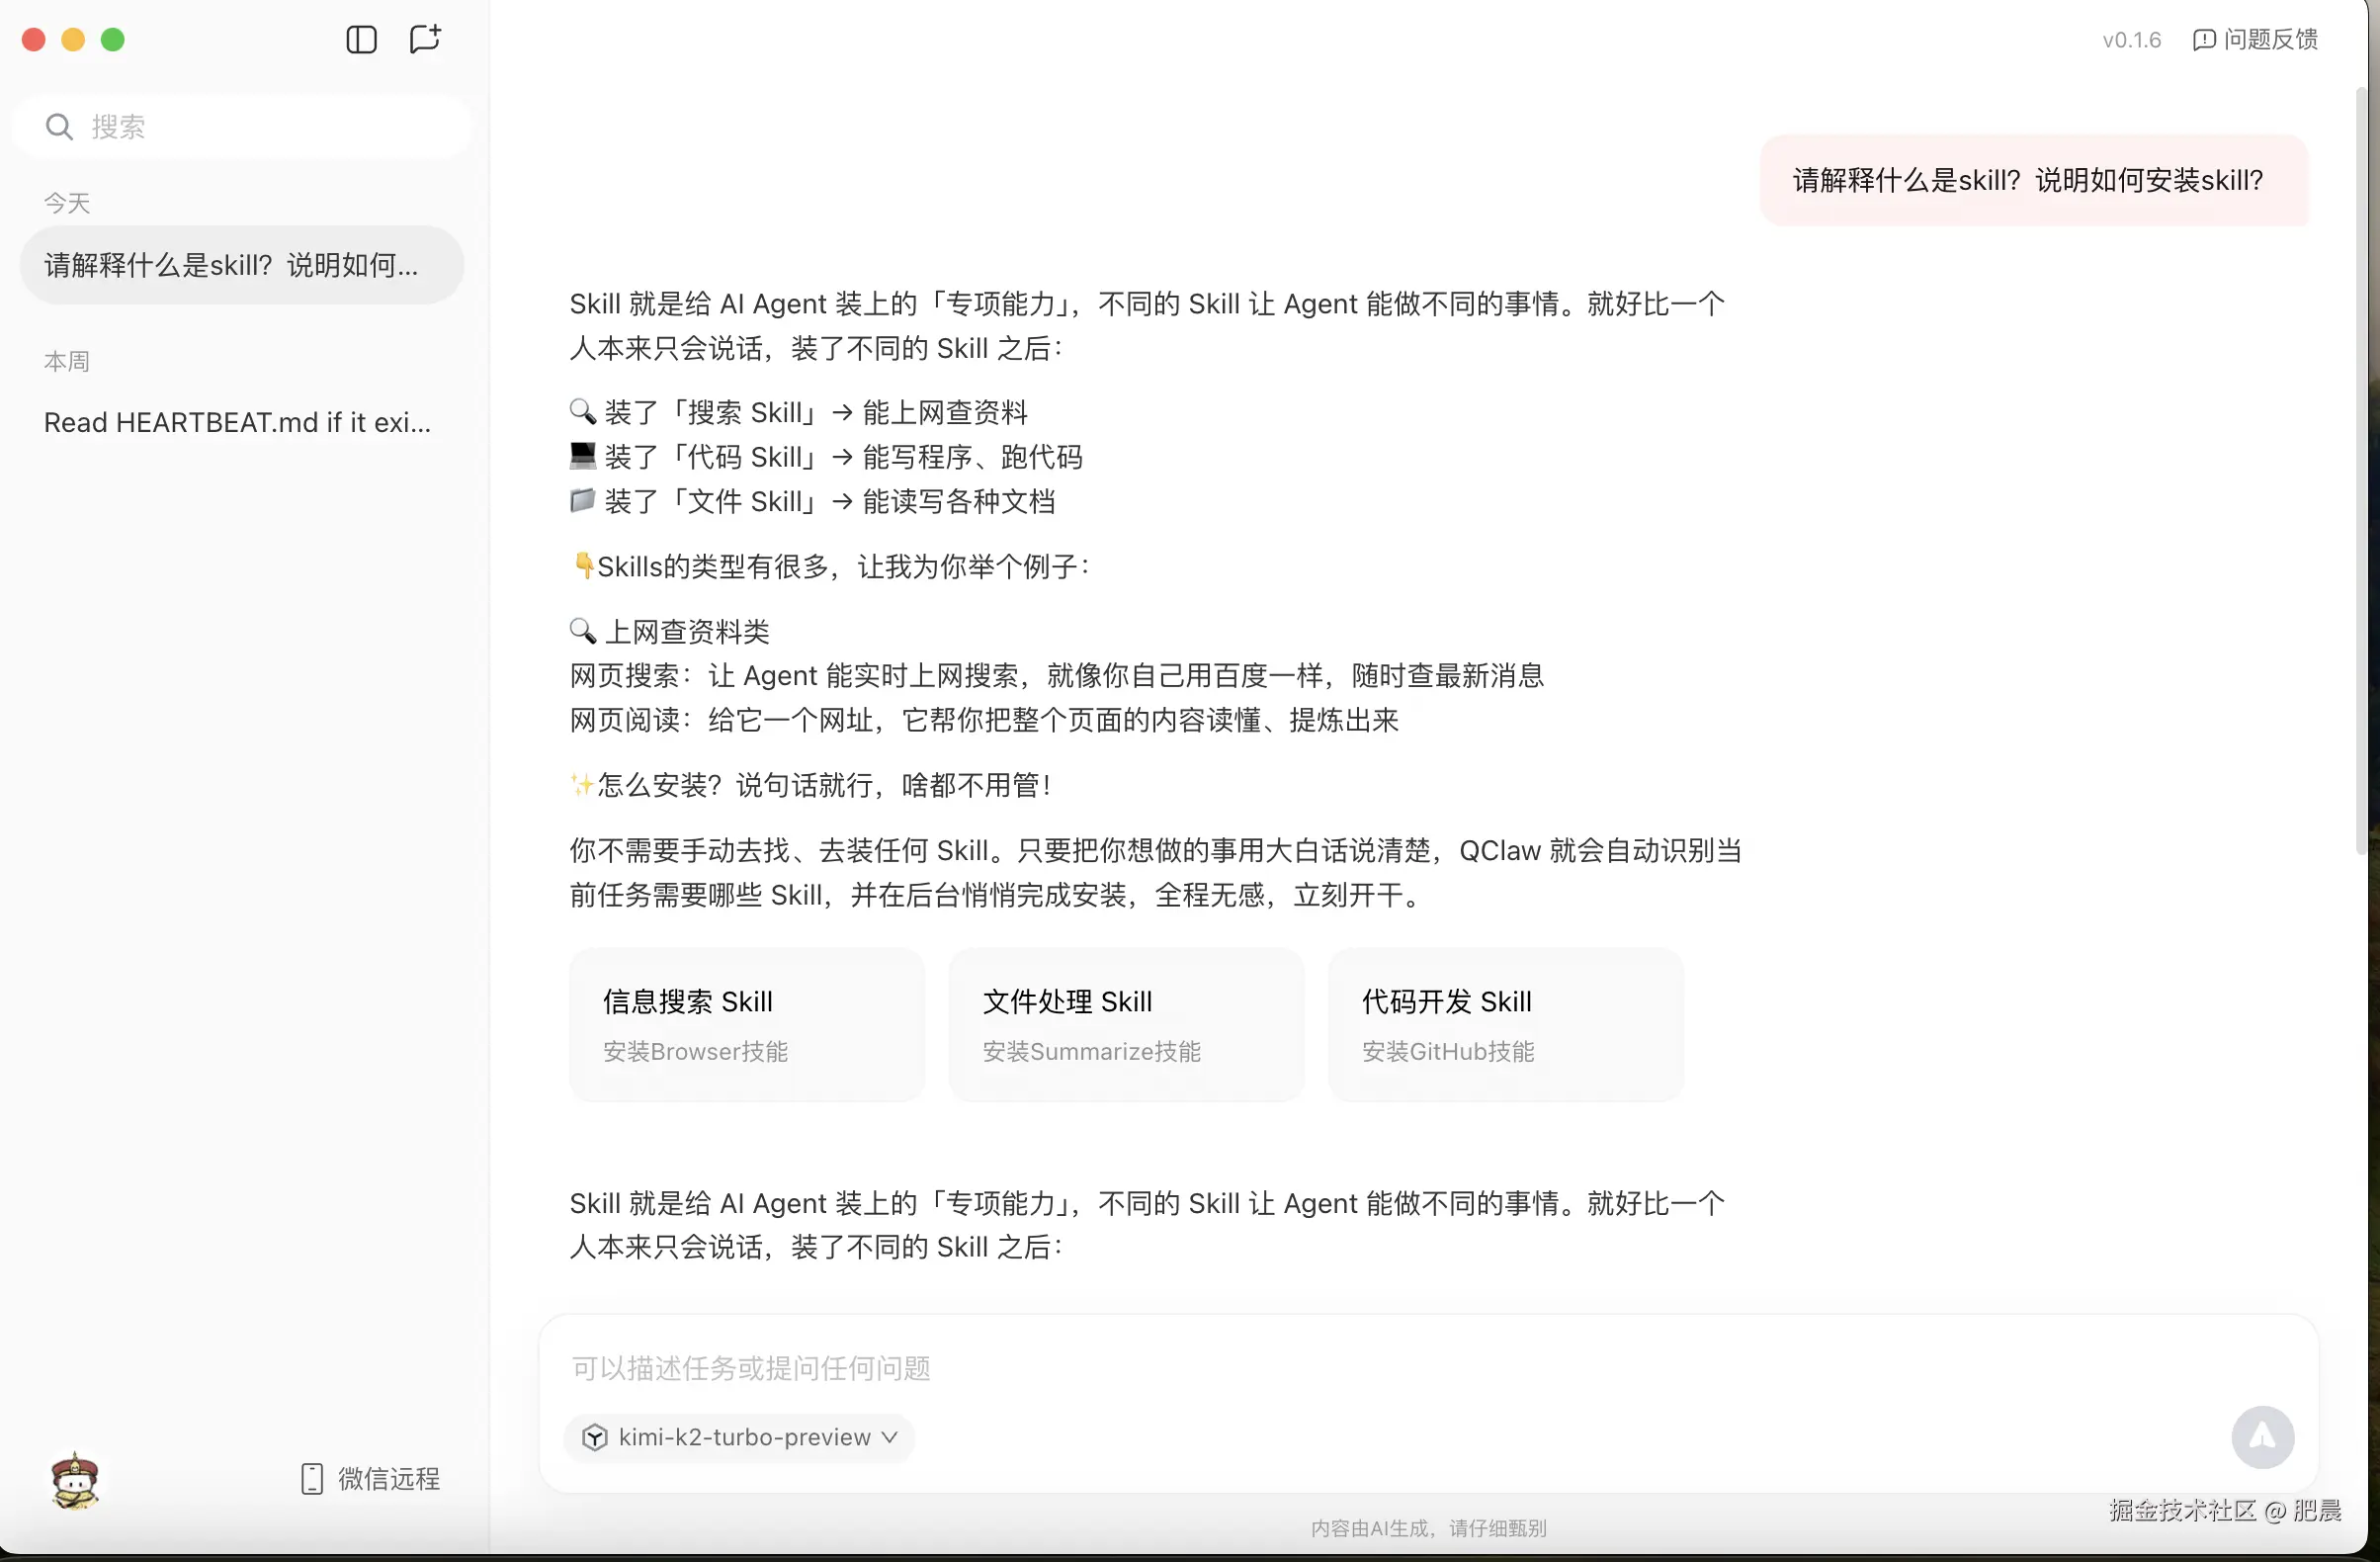Click the model cube icon

point(595,1437)
